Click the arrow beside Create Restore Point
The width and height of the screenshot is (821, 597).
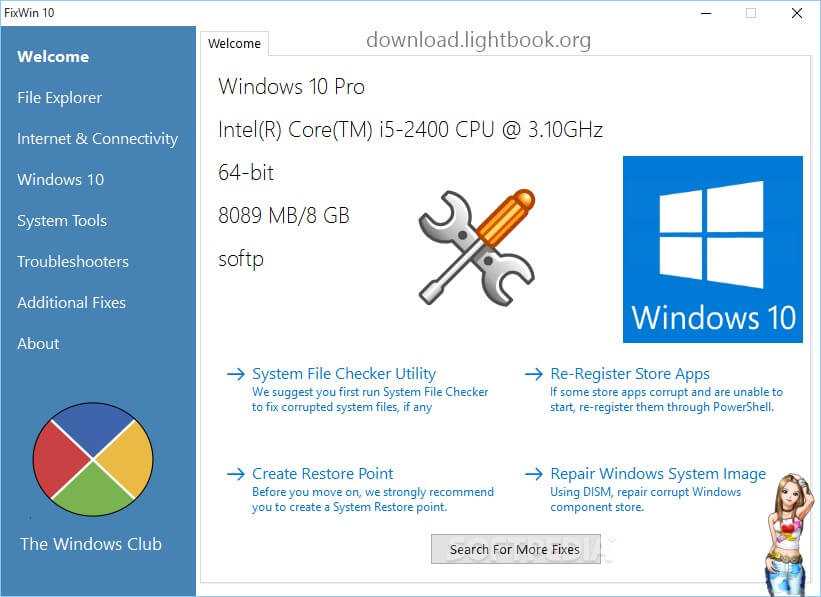[236, 474]
